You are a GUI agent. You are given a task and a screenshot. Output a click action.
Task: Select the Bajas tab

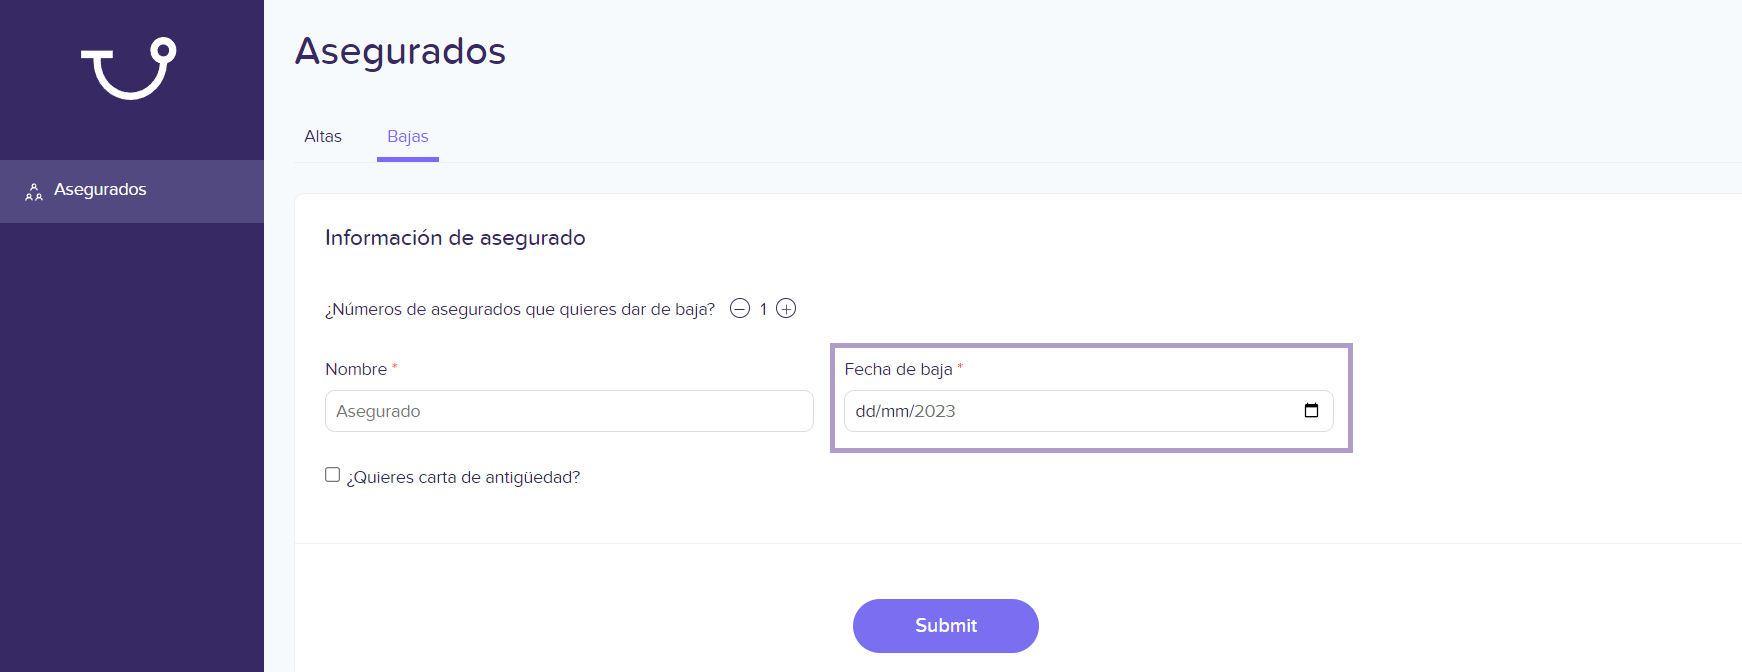click(x=408, y=137)
